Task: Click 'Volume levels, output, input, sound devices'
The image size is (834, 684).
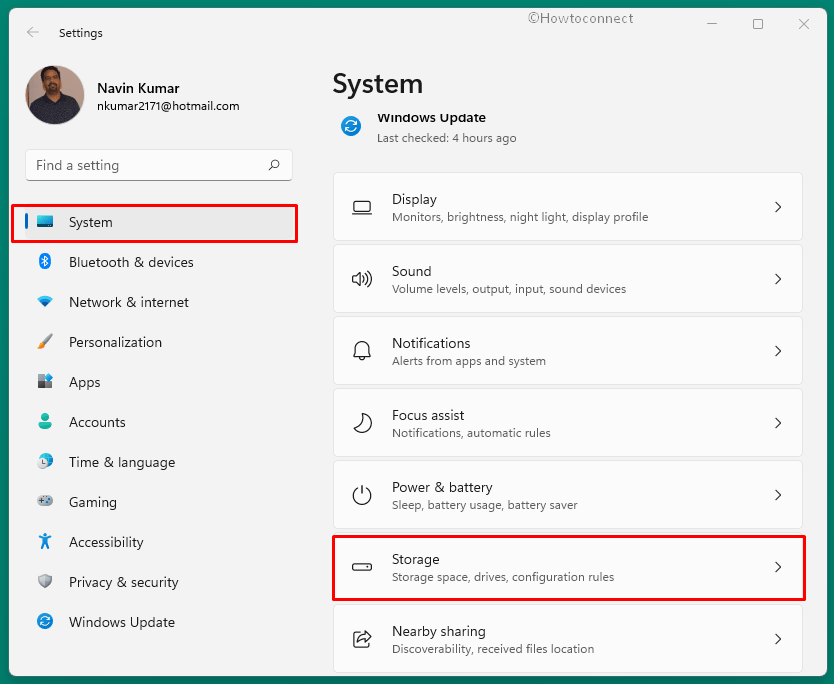Action: click(509, 289)
